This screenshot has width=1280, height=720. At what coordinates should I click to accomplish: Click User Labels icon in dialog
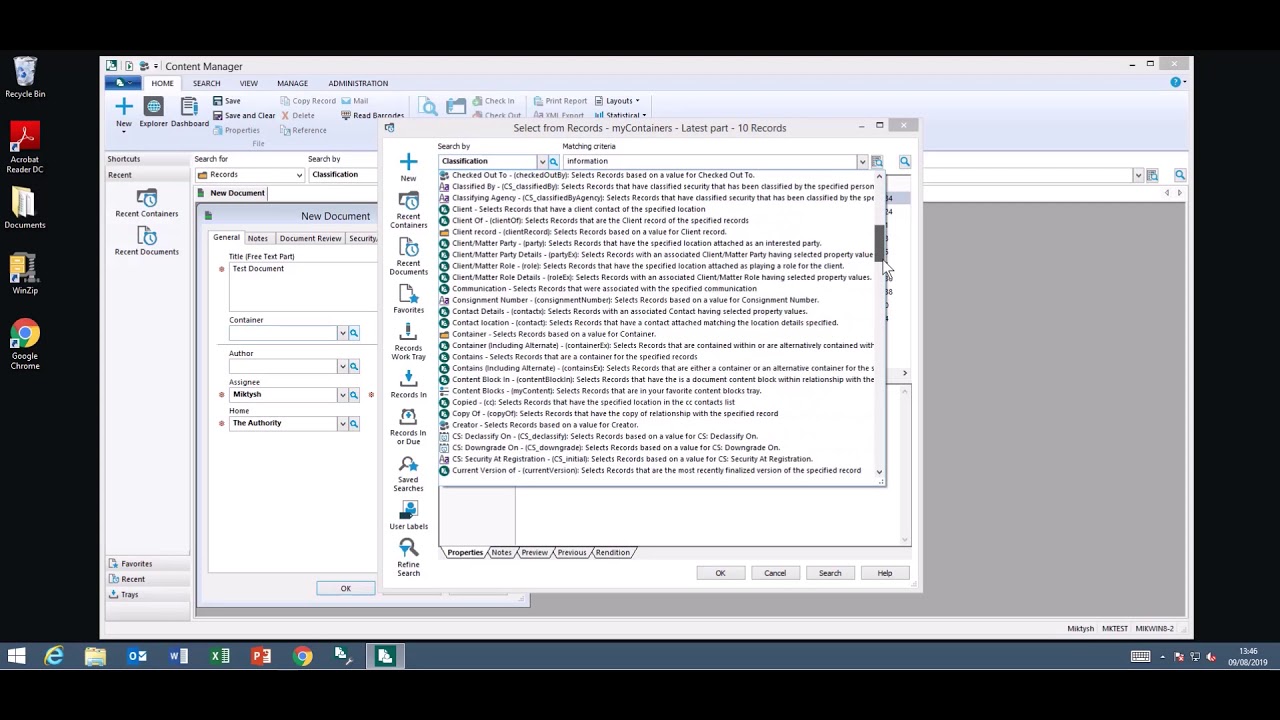point(408,515)
